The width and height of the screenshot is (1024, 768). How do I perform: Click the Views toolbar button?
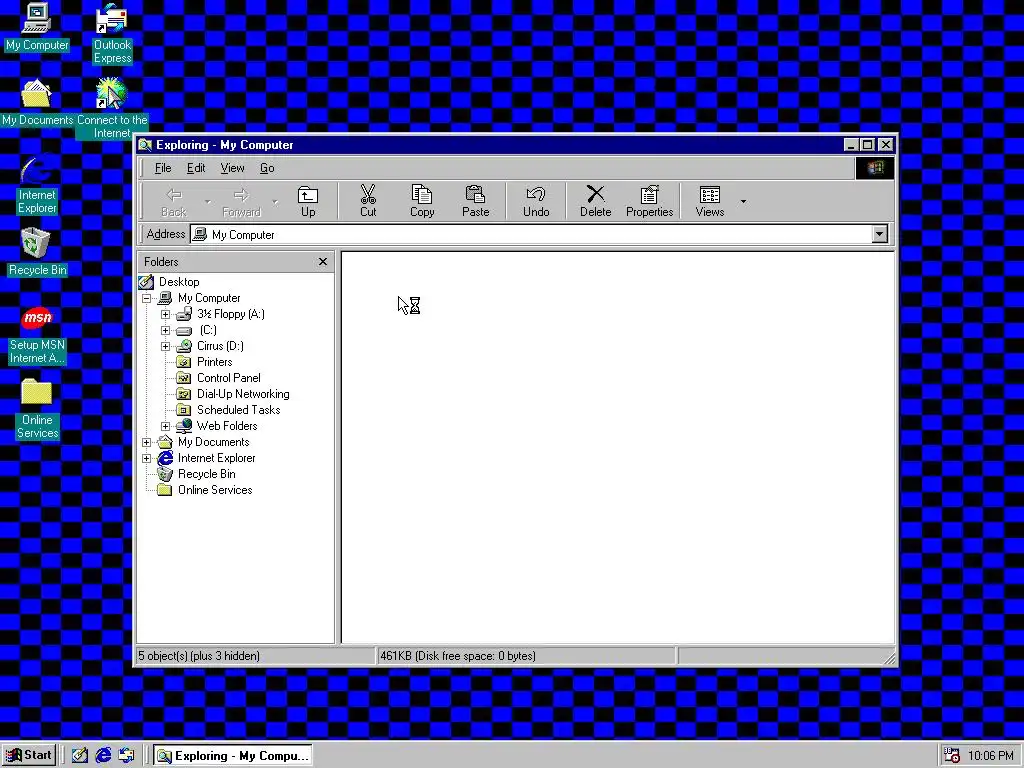coord(709,201)
